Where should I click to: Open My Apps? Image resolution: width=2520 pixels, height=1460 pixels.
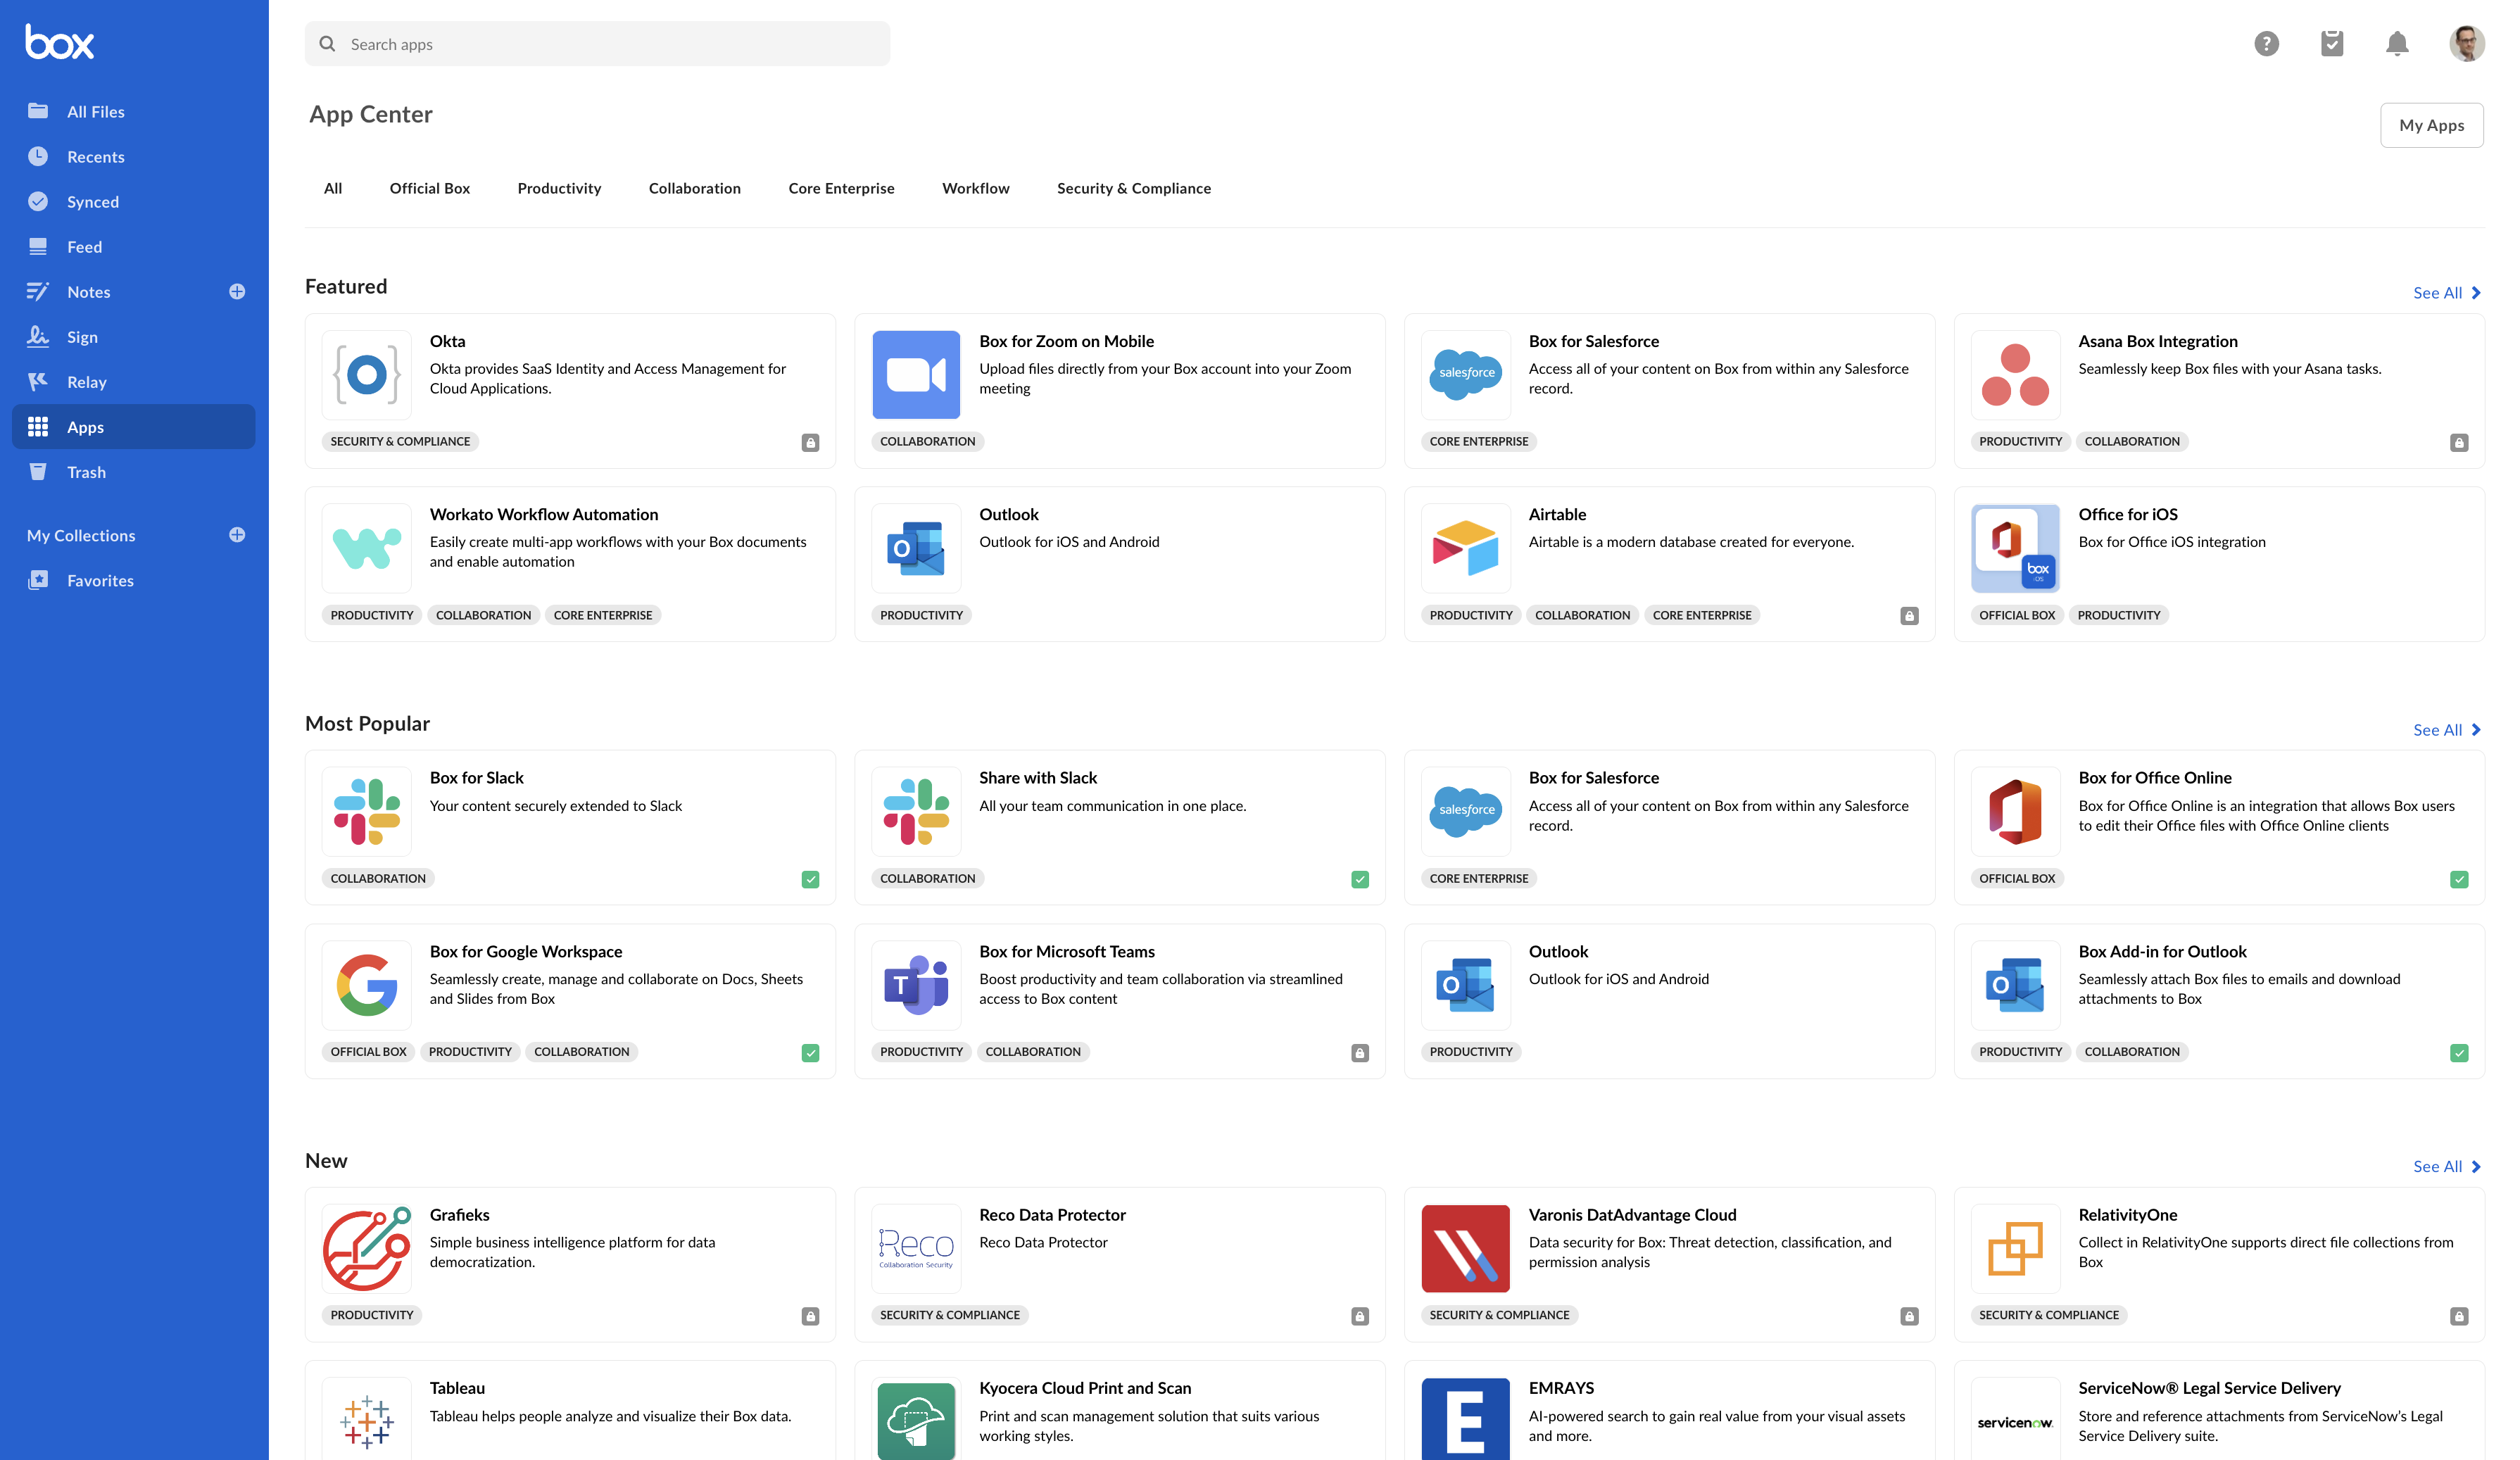tap(2432, 124)
